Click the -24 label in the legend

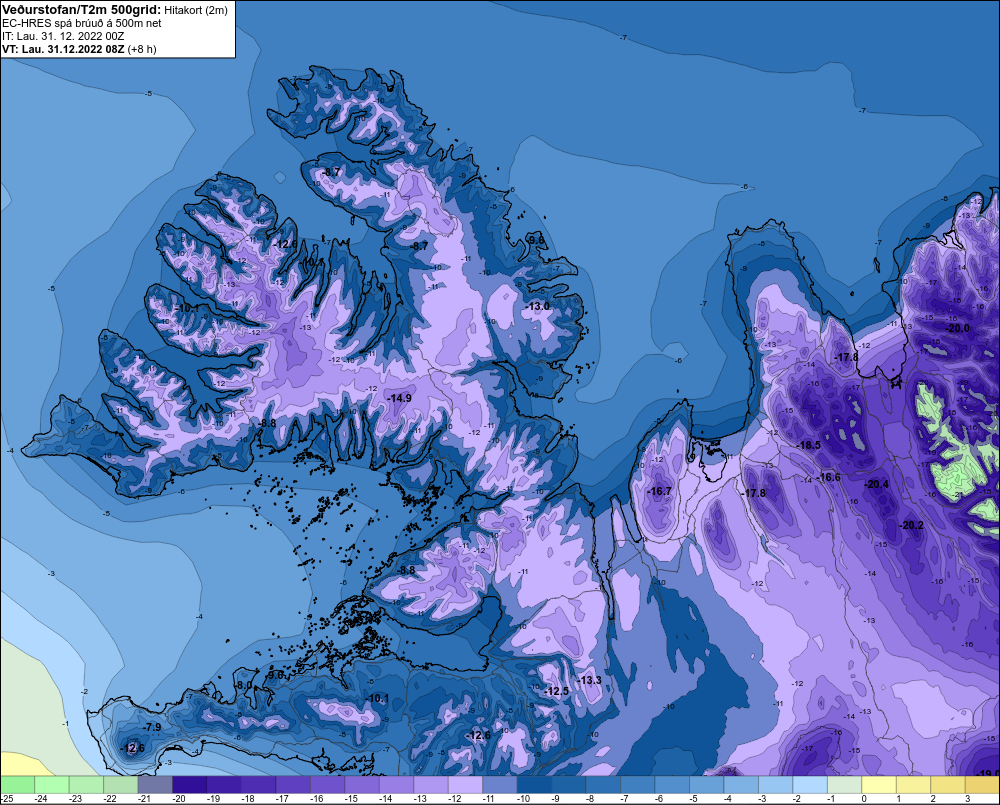pyautogui.click(x=41, y=799)
